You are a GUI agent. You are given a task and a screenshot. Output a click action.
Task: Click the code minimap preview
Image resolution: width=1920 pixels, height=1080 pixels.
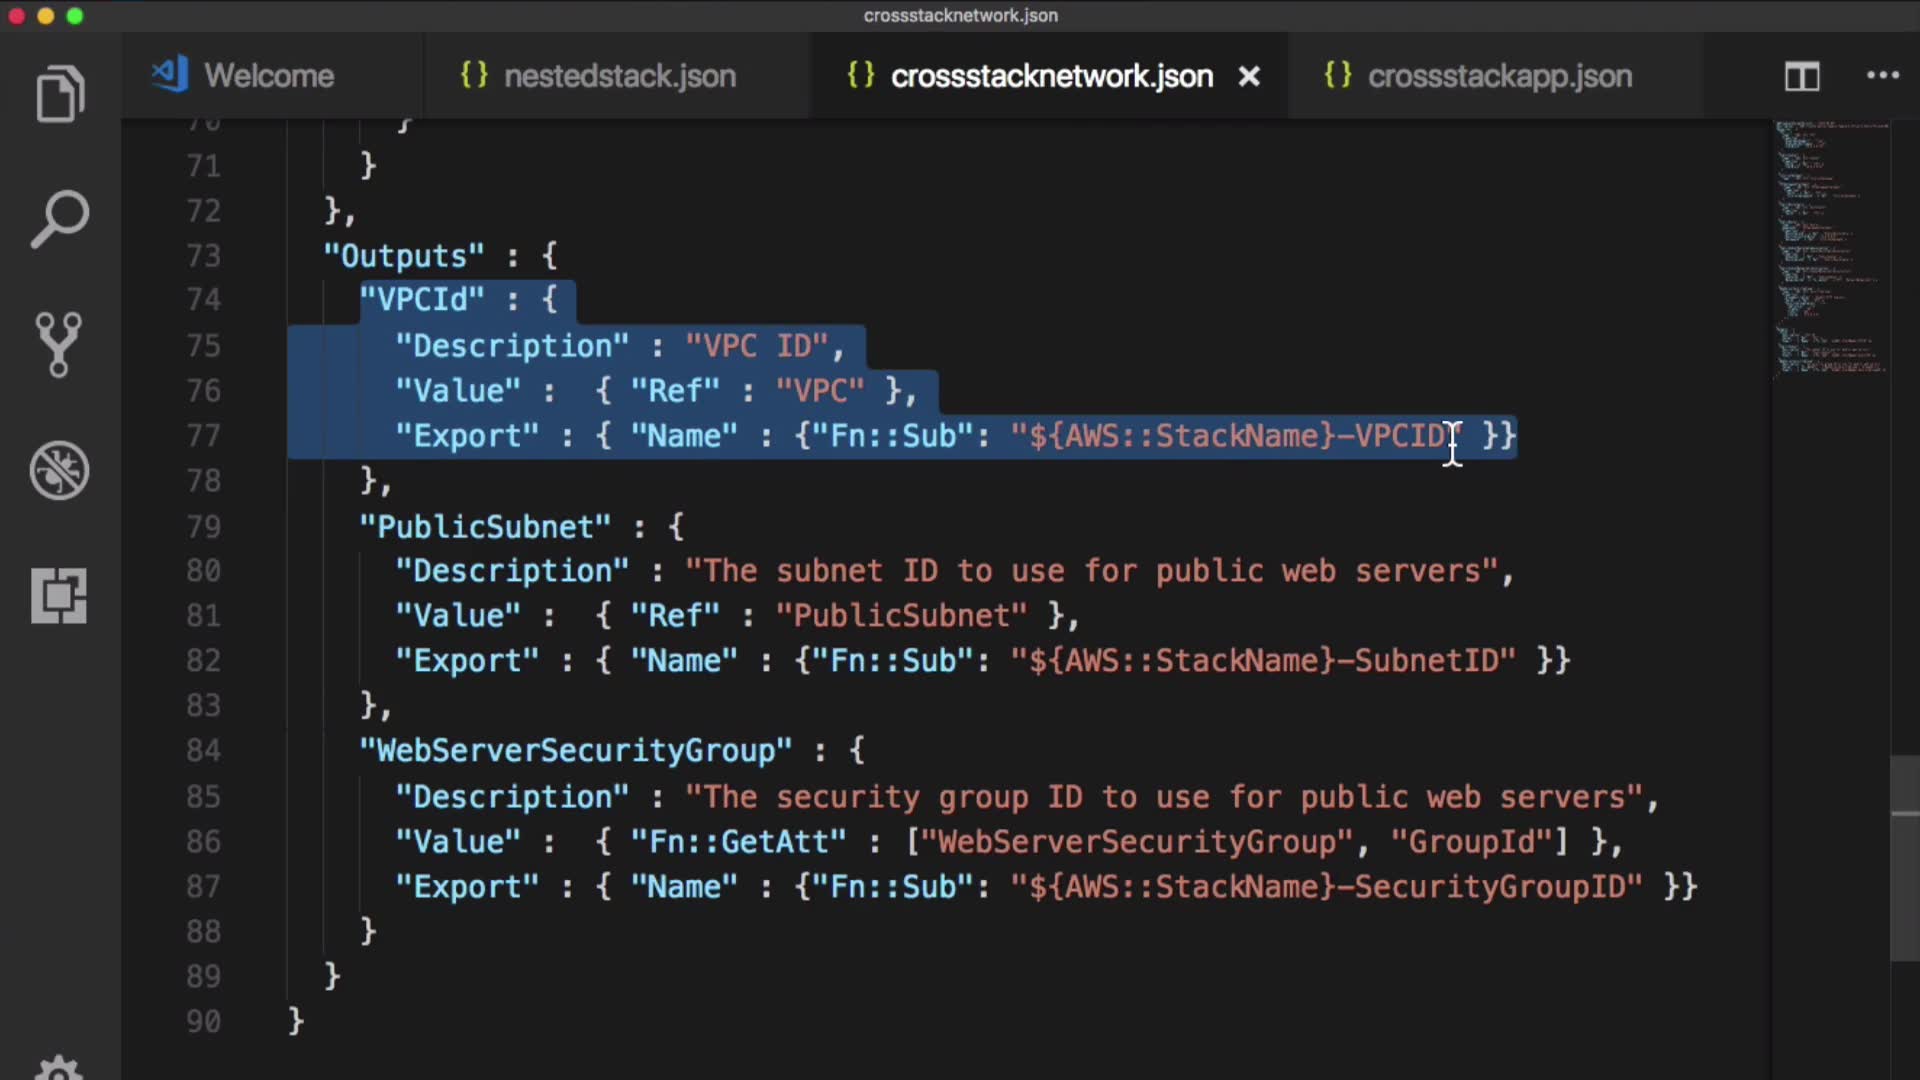(x=1830, y=250)
